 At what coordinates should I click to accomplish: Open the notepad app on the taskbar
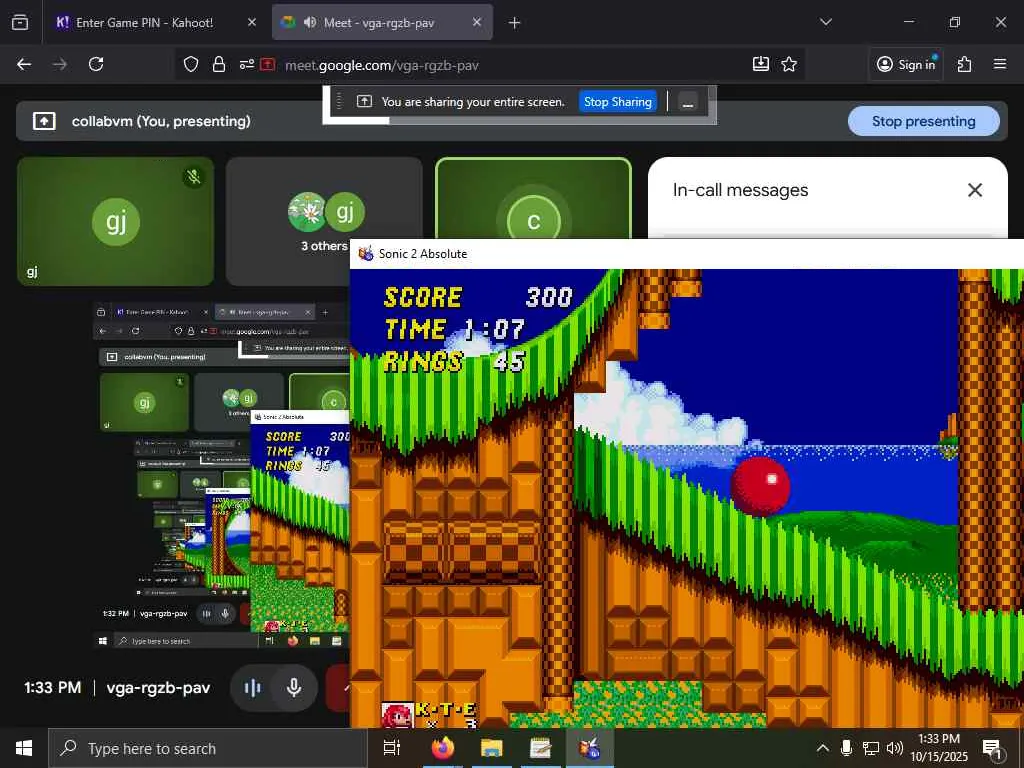[x=540, y=748]
